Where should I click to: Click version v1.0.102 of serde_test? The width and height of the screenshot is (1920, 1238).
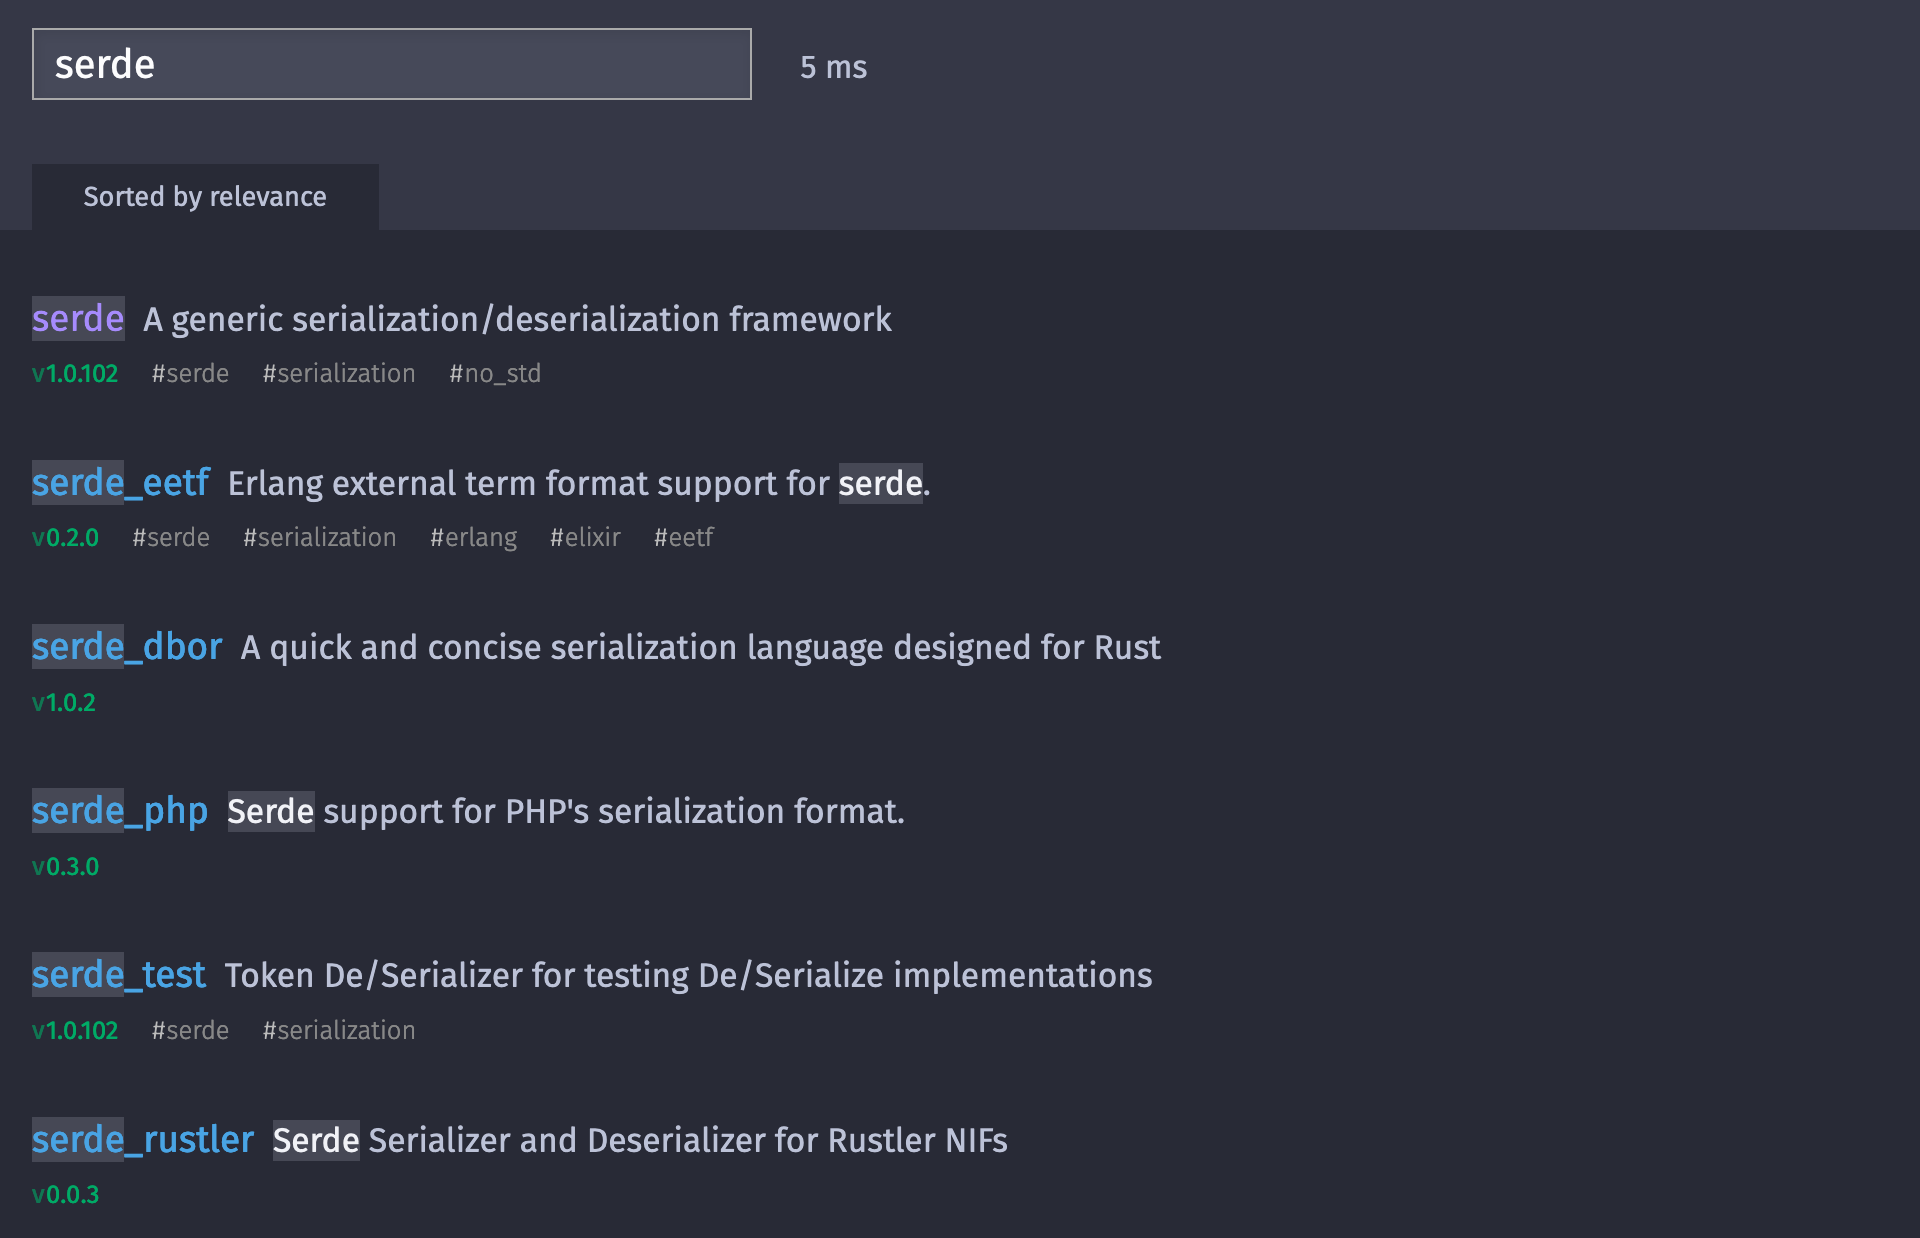pyautogui.click(x=75, y=1031)
